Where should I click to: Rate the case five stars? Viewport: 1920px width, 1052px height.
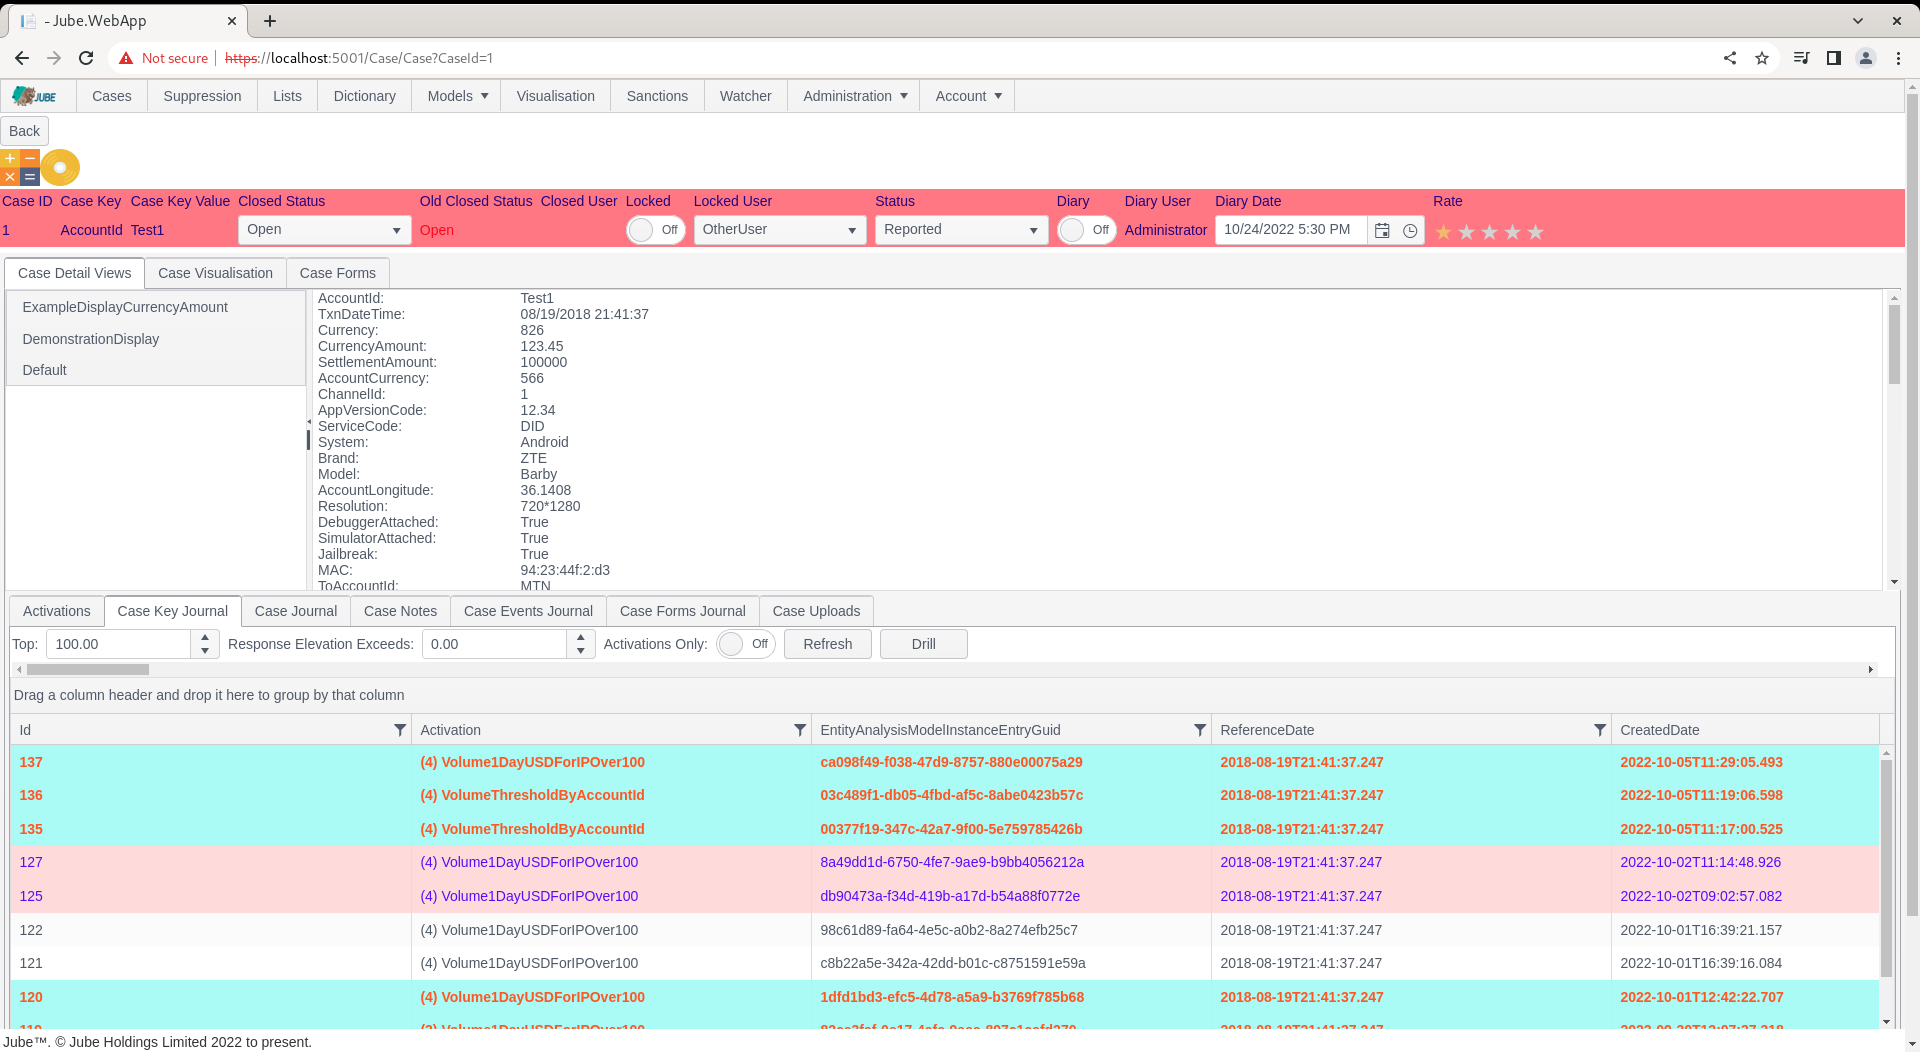pos(1535,232)
